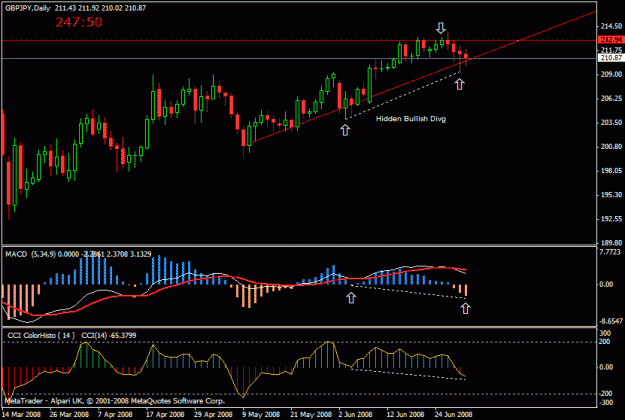
Task: Click the MACD (5,34,9) indicator label
Action: point(31,254)
